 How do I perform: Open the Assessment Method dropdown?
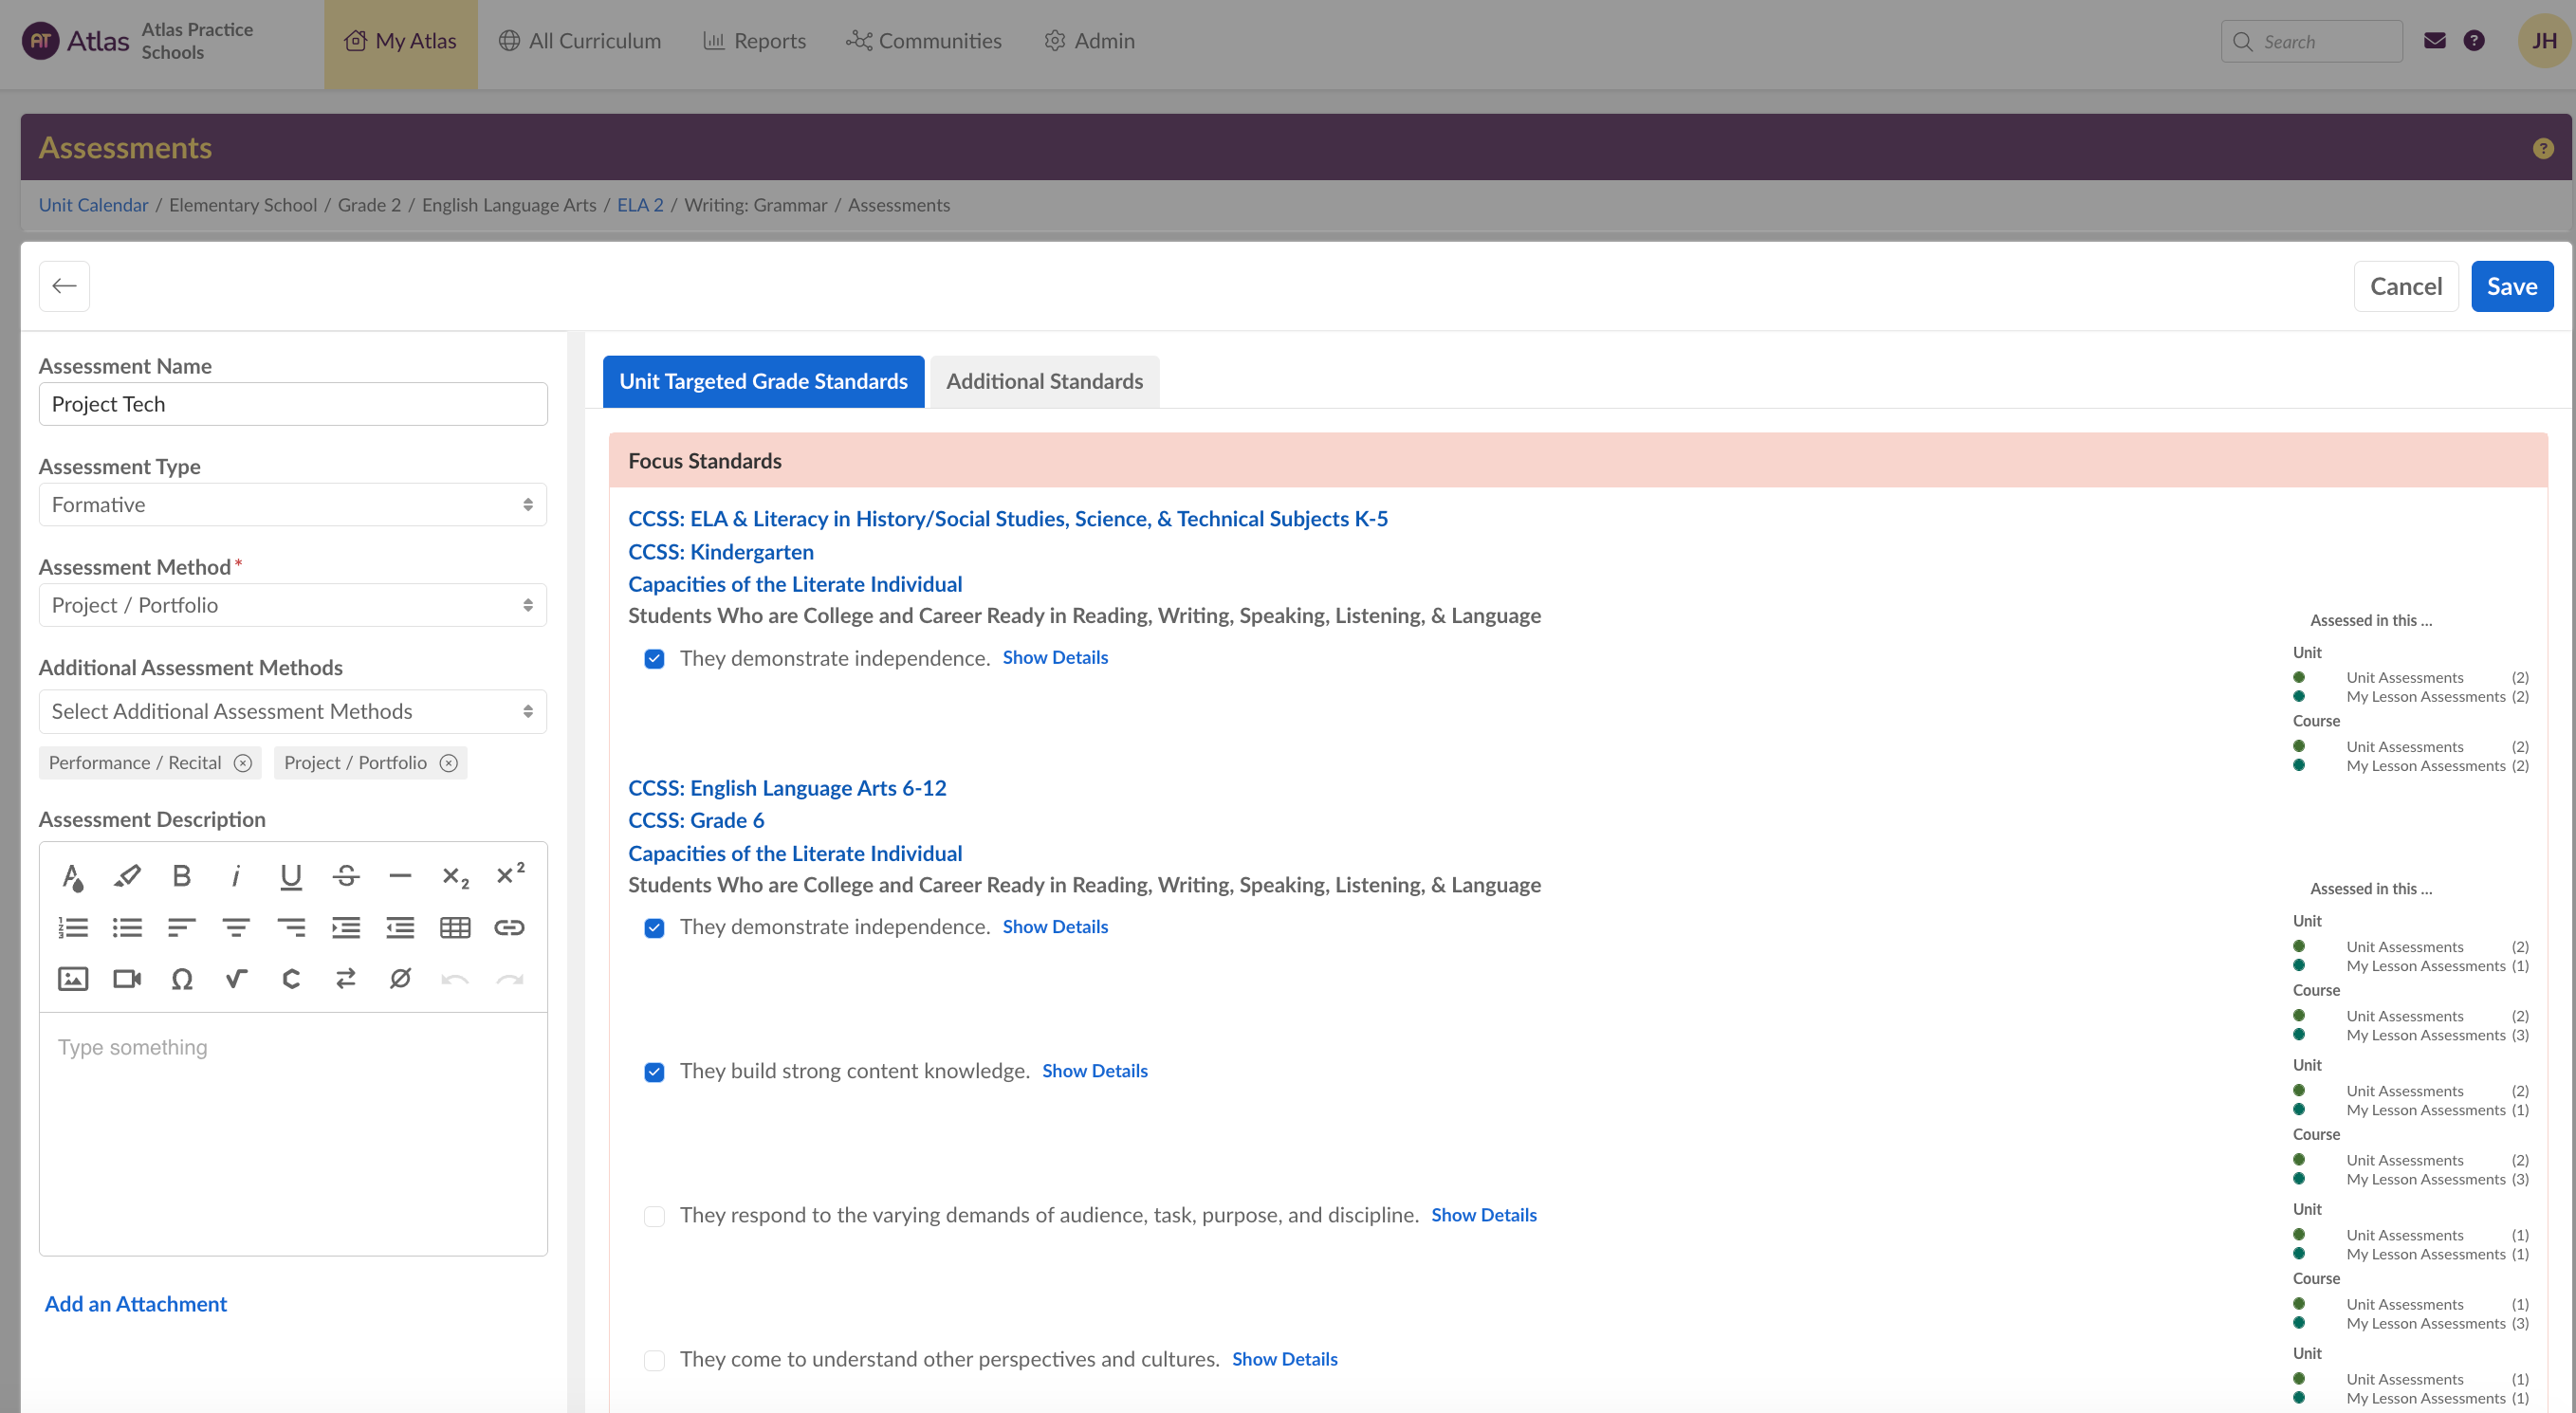(x=292, y=605)
